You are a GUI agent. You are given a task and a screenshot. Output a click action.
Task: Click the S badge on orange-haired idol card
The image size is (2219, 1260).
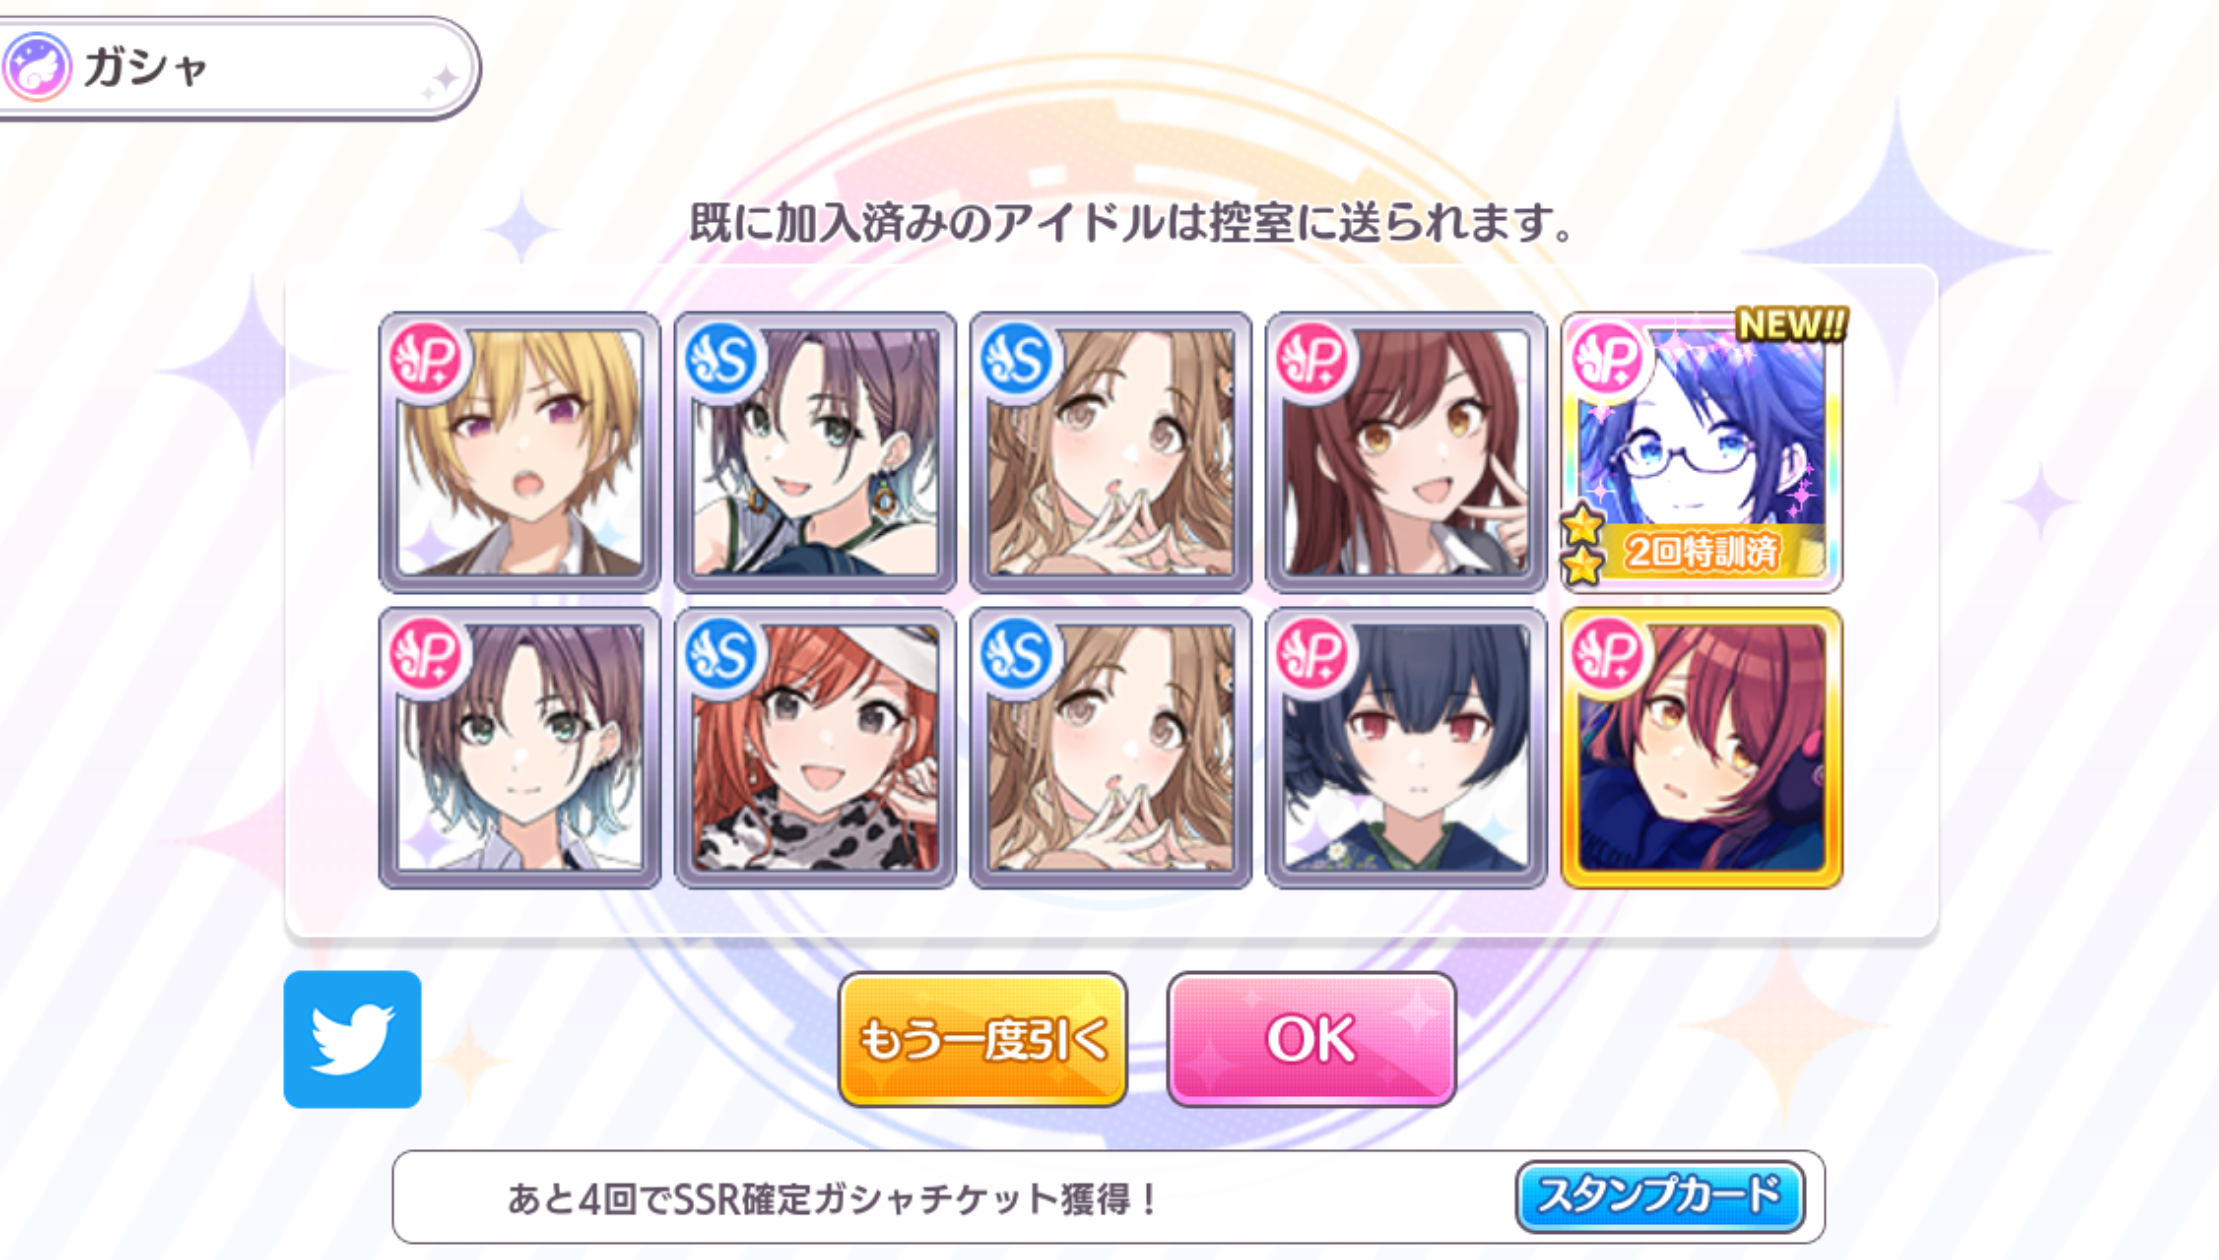tap(721, 654)
